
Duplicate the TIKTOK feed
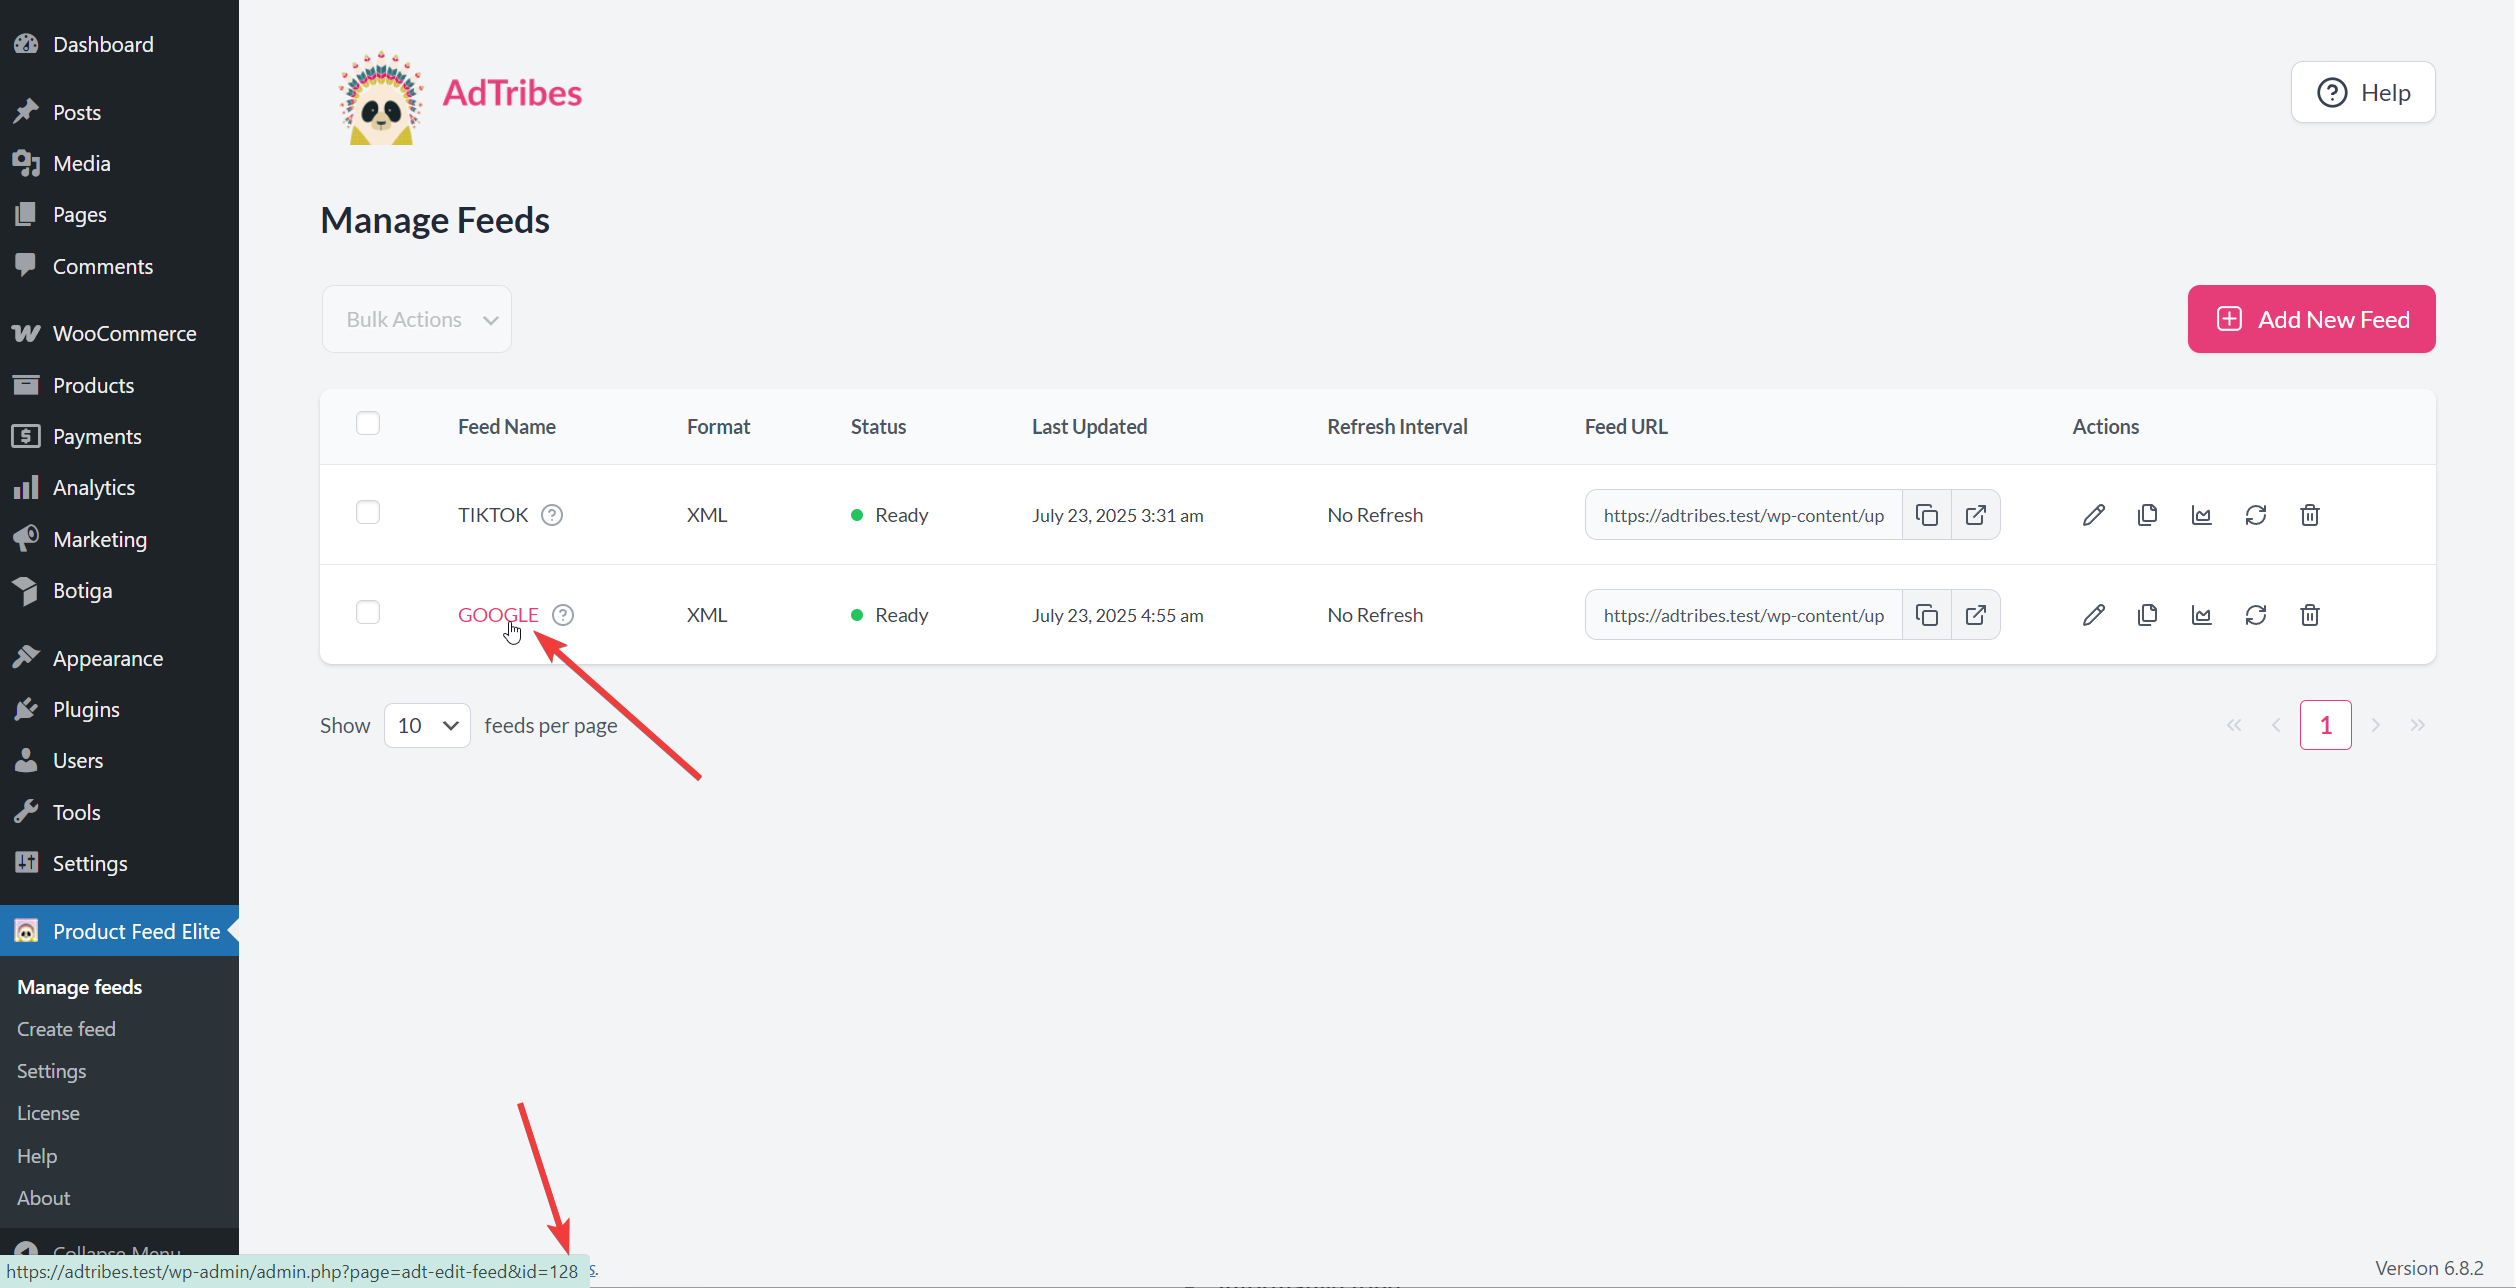click(2147, 515)
